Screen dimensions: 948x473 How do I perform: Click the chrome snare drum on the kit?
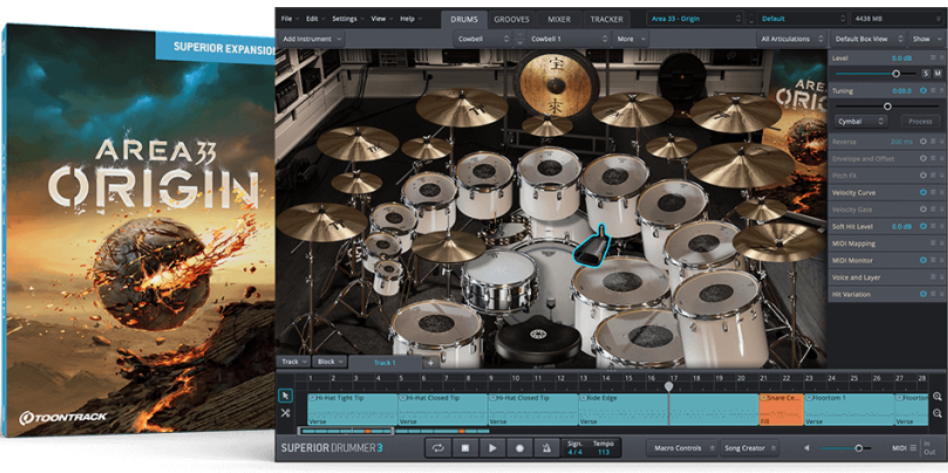point(499,281)
